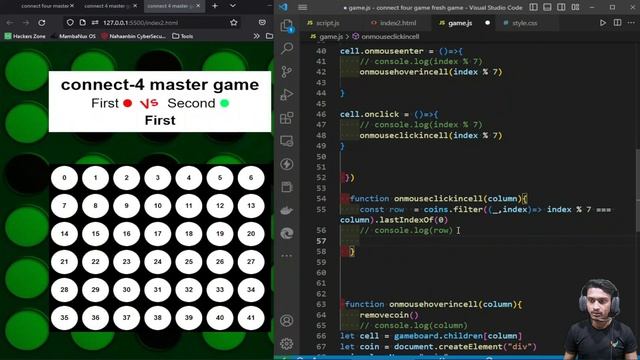The height and width of the screenshot is (360, 640).
Task: Switch to 'connect four master' browser tab
Action: coord(44,6)
